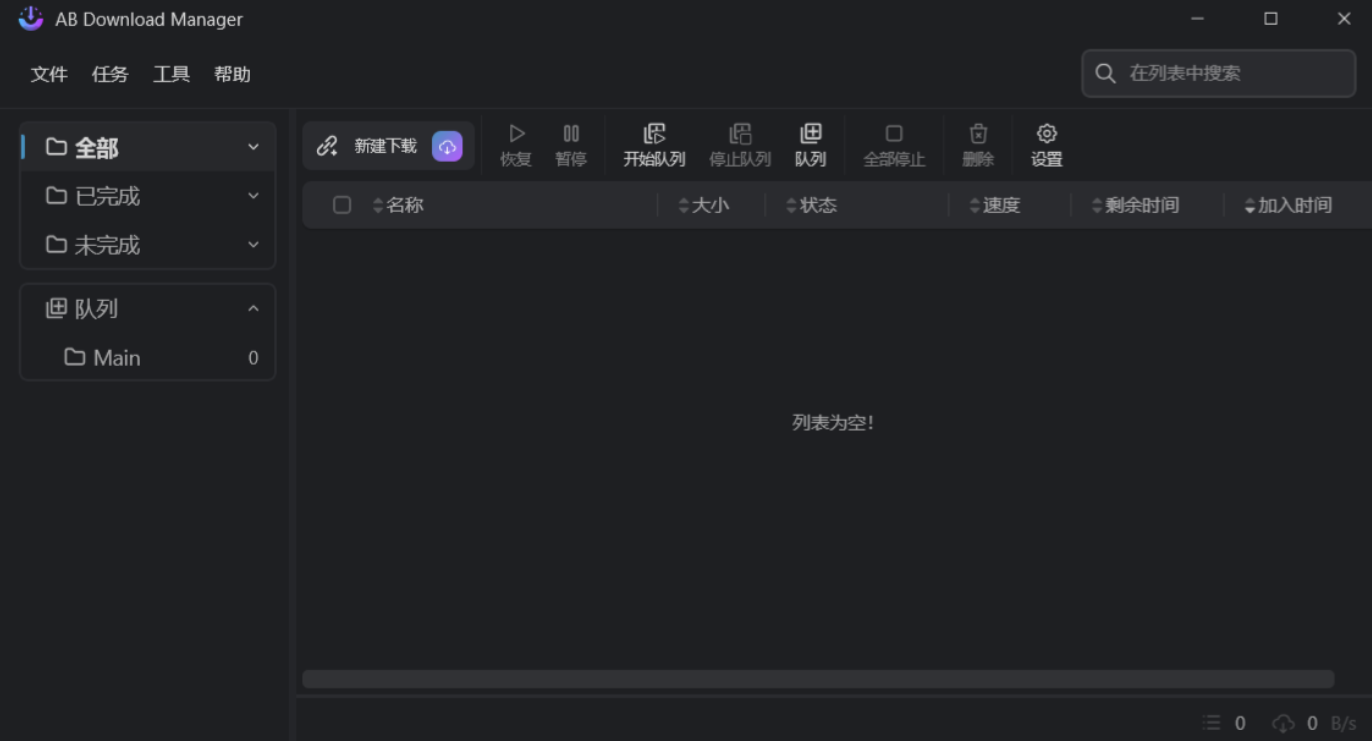The height and width of the screenshot is (741, 1372).
Task: Click the folder icon next to 全部
Action: [x=56, y=147]
